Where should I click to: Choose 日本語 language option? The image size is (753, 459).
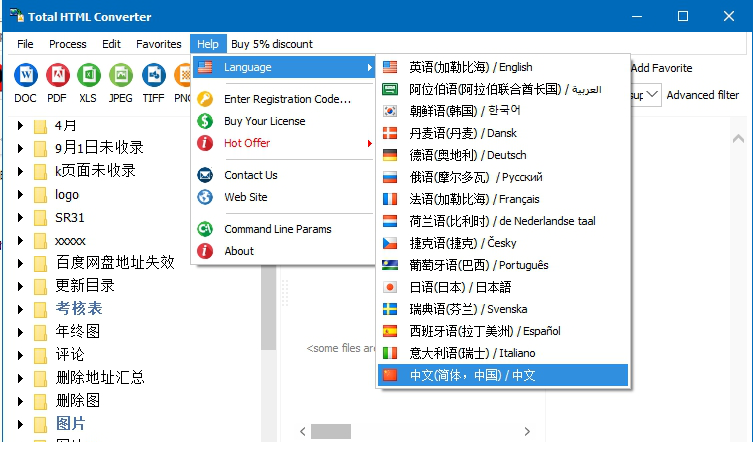(x=503, y=287)
